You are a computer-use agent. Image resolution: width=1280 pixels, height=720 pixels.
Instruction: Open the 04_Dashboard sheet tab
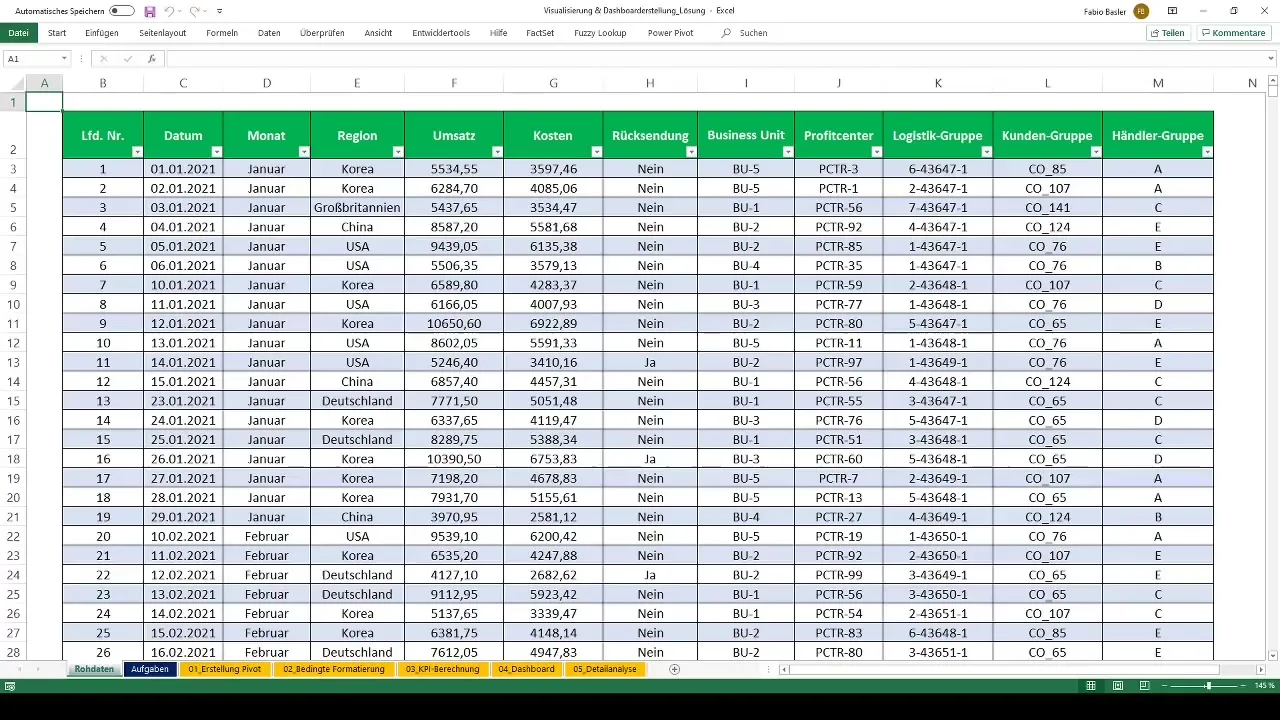526,669
